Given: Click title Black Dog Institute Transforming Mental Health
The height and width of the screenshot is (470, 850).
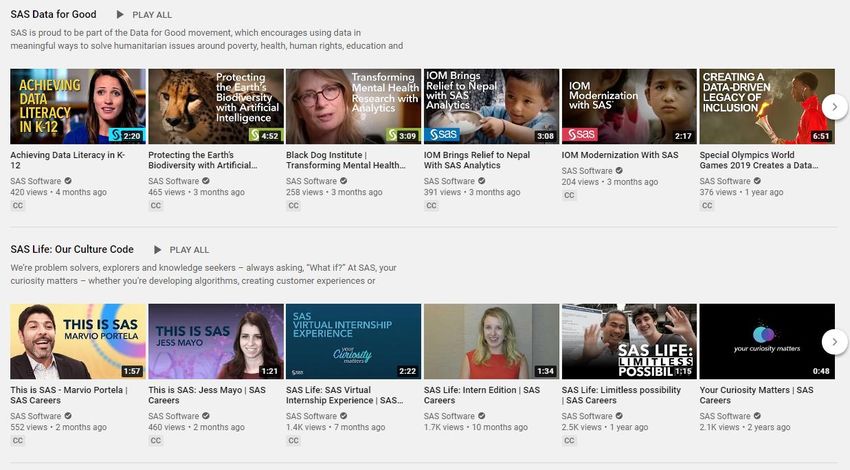Looking at the screenshot, I should point(346,160).
